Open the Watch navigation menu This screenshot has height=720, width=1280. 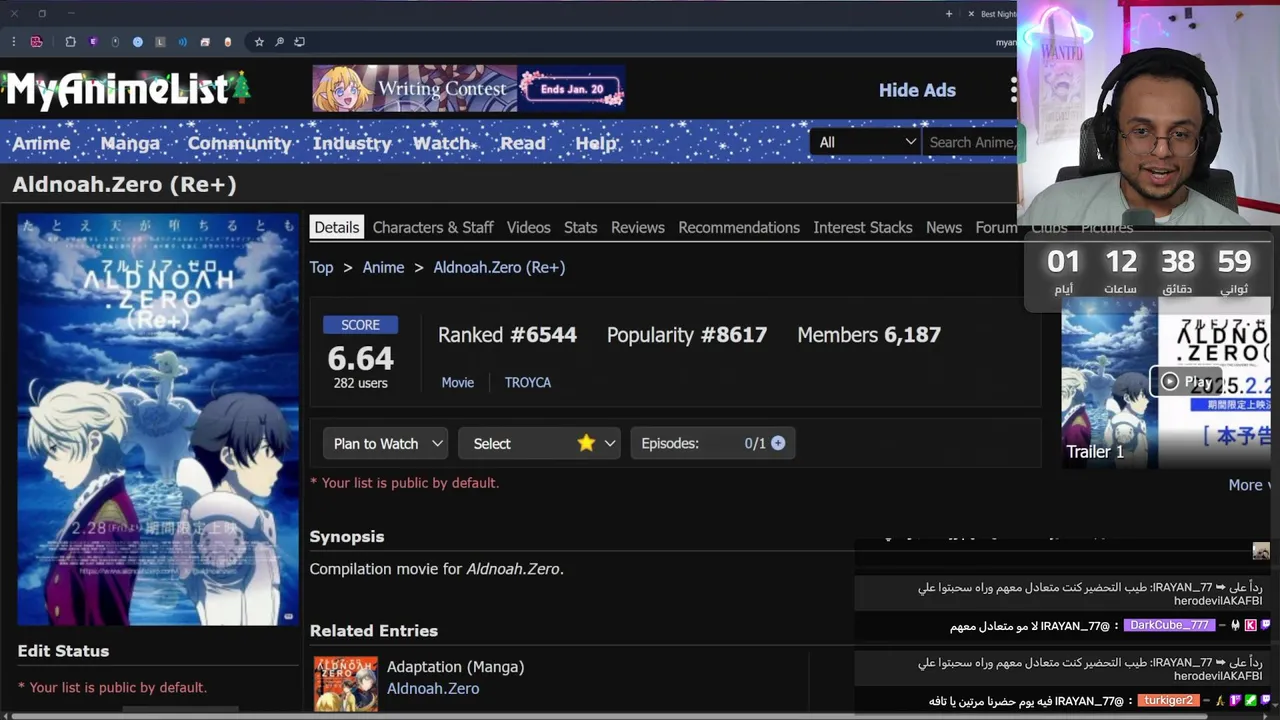click(x=443, y=143)
